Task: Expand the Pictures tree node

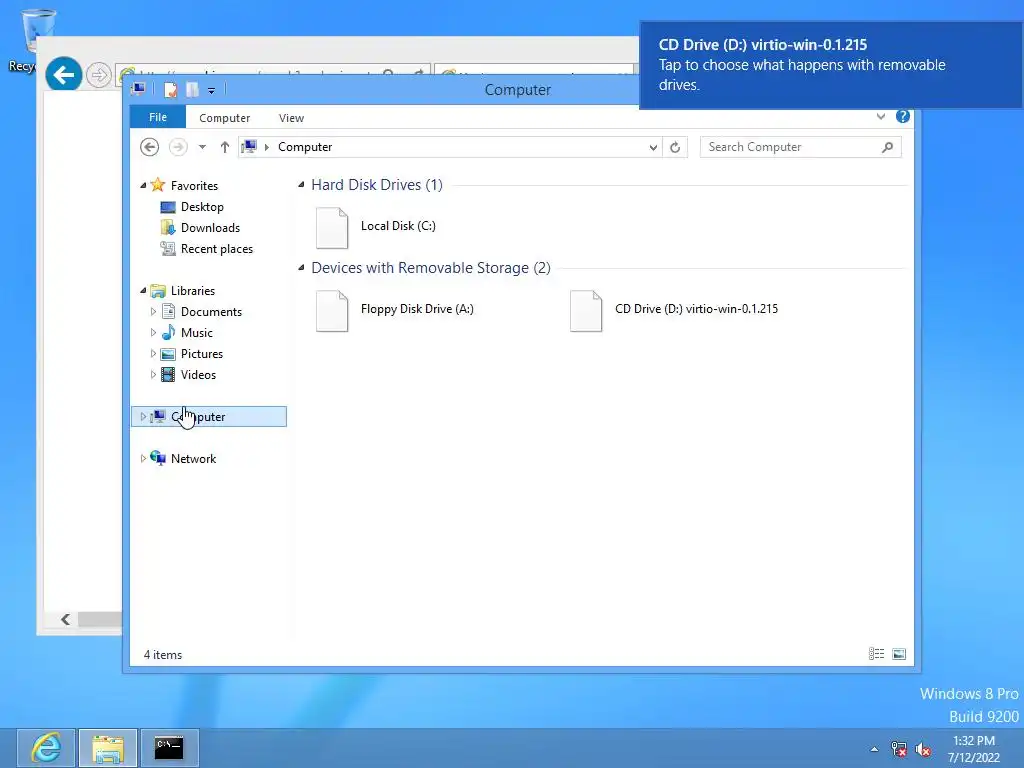Action: [153, 354]
